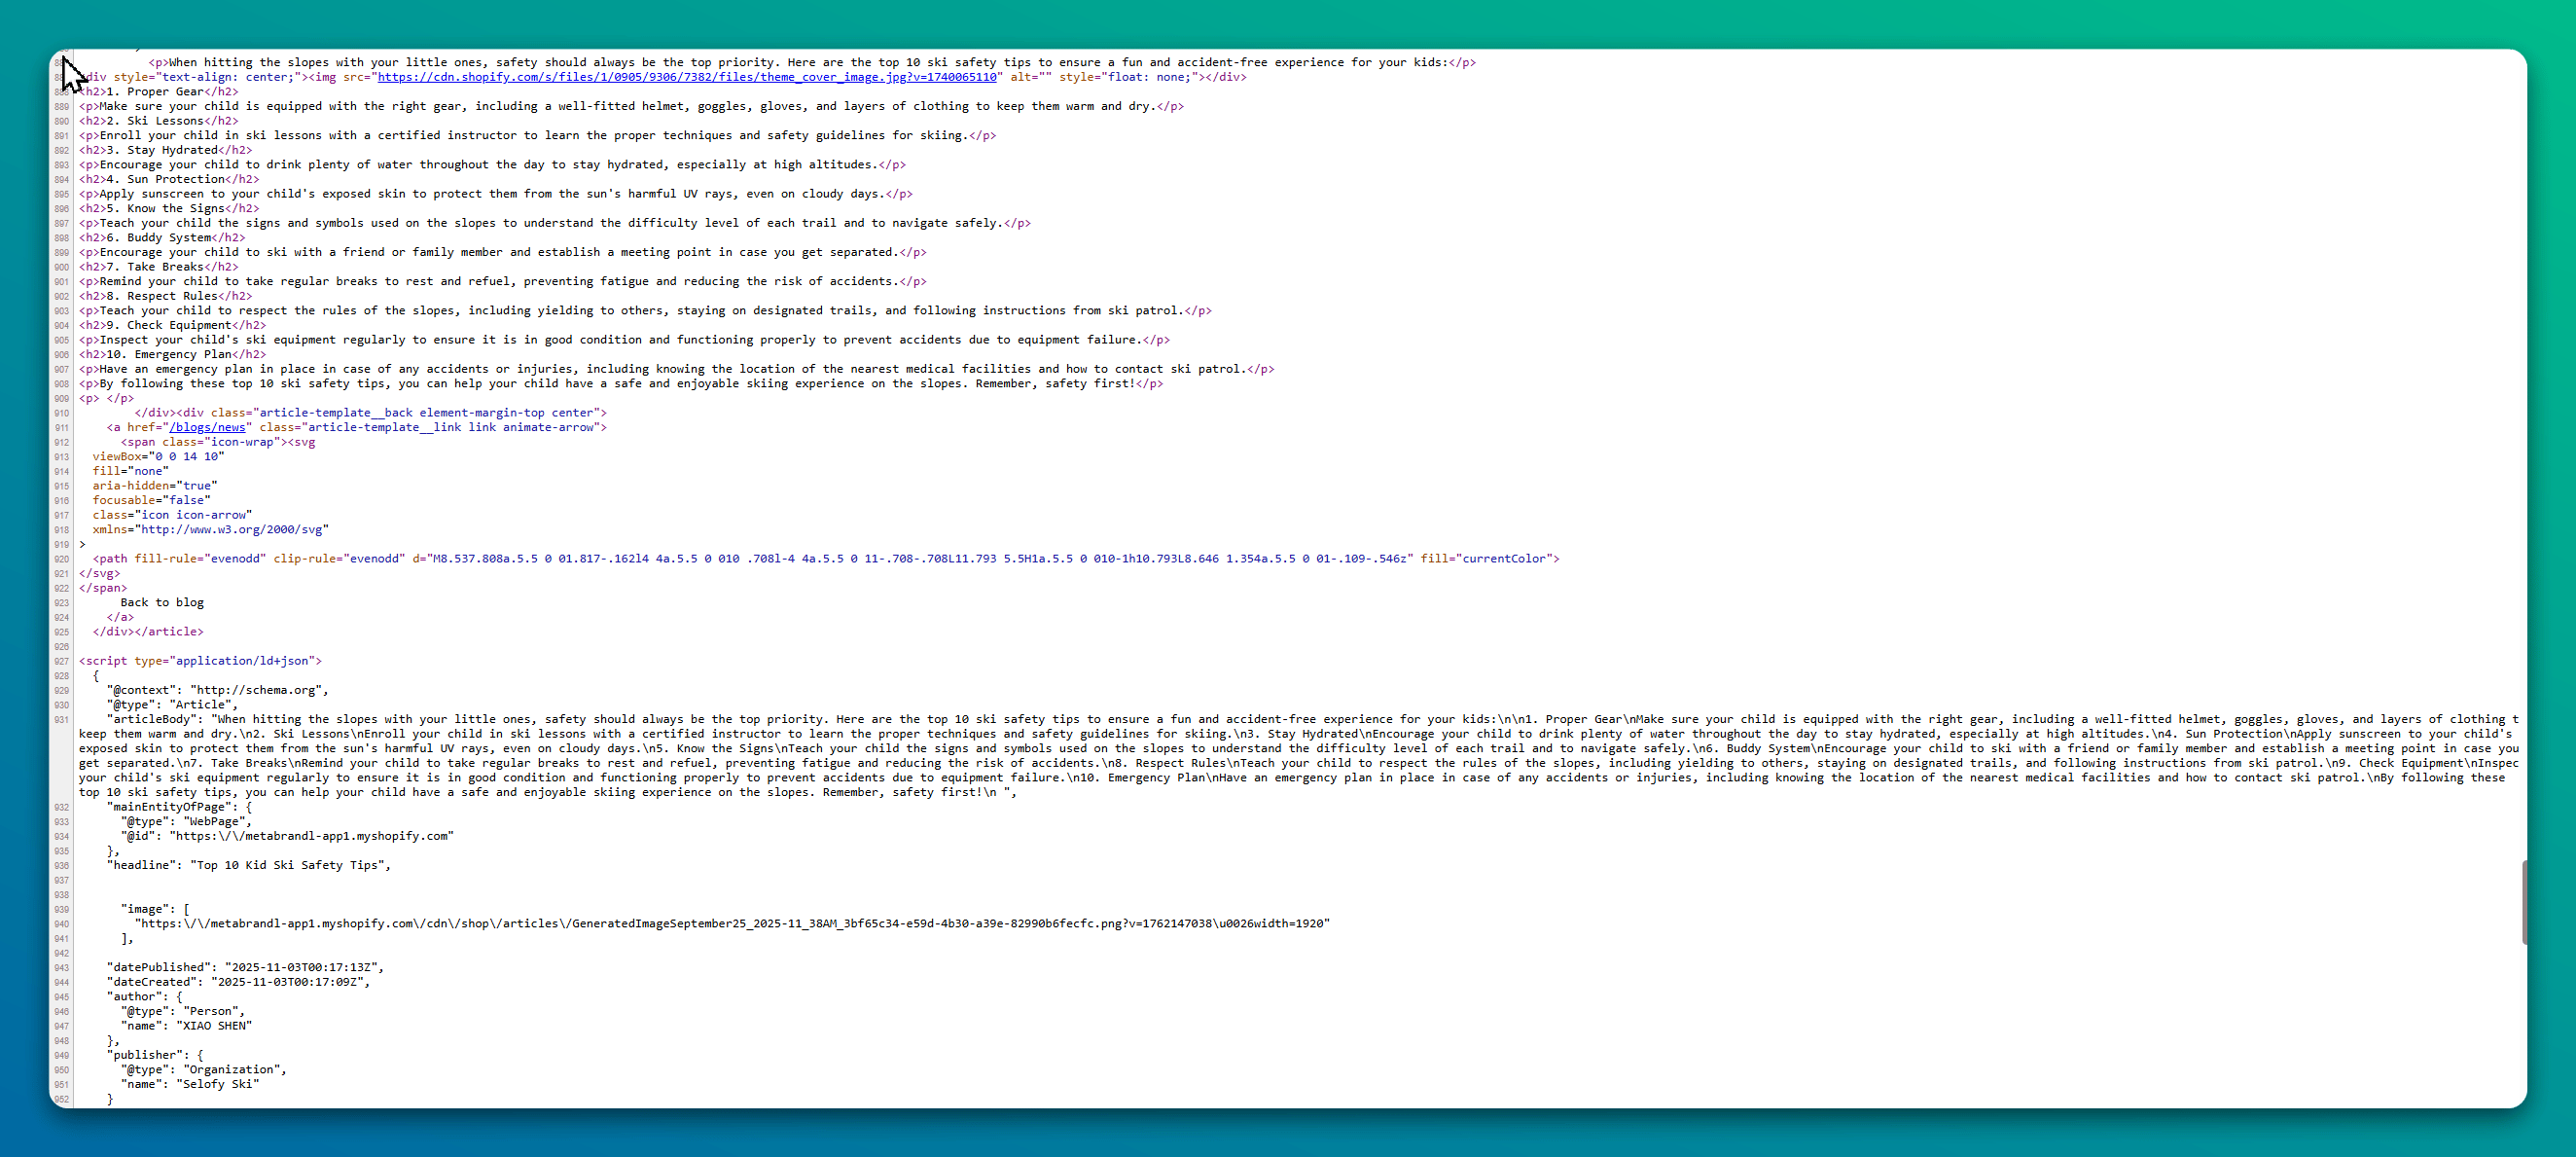This screenshot has width=2576, height=1157.
Task: Select line number 931 in the gutter
Action: pos(63,719)
